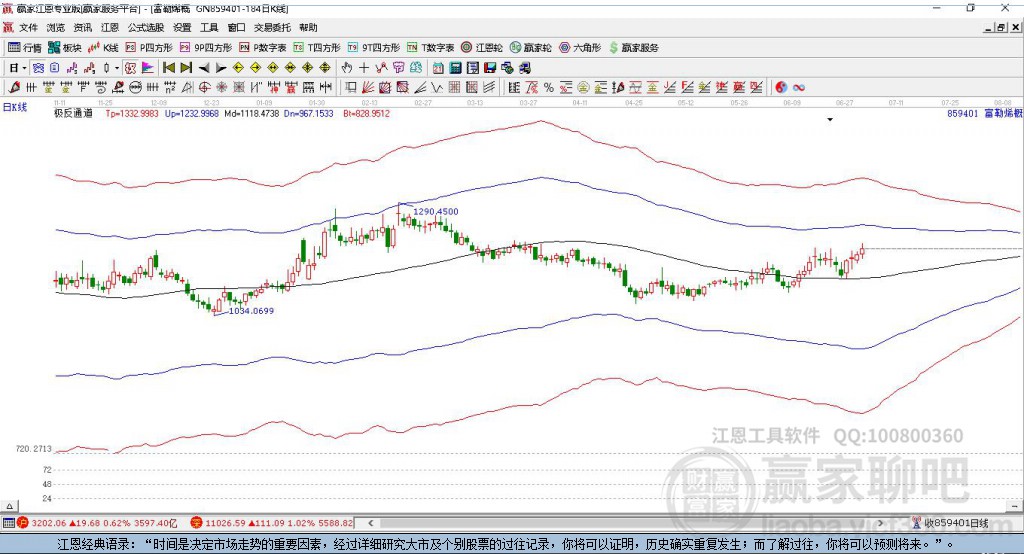
Task: Click the 板块 toolbar button
Action: coord(64,48)
